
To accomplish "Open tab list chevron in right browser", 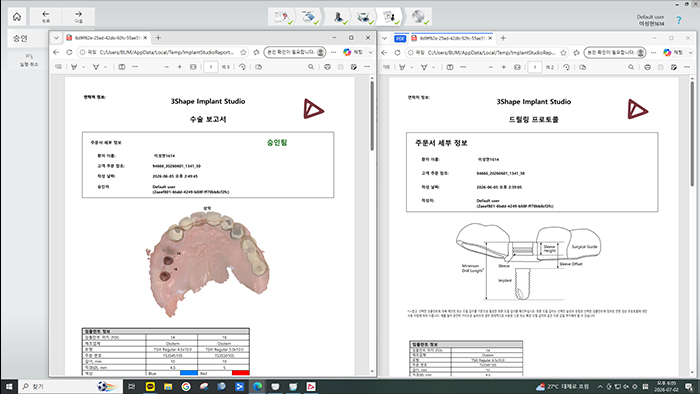I will tap(384, 38).
